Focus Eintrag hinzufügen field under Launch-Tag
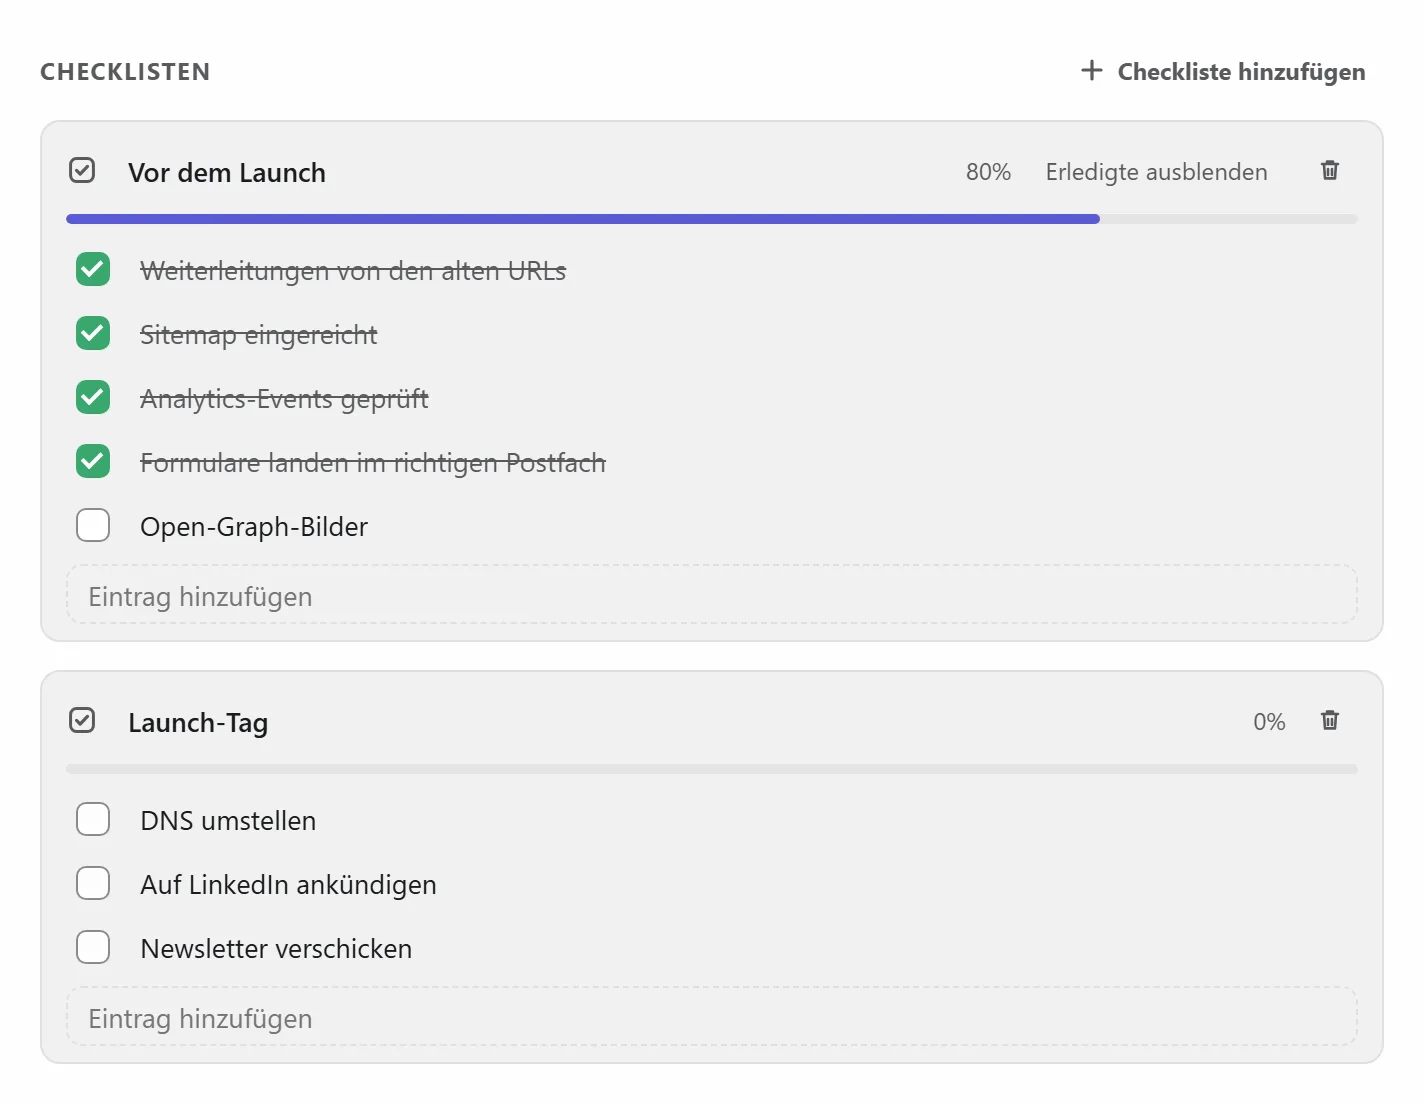 712,1017
